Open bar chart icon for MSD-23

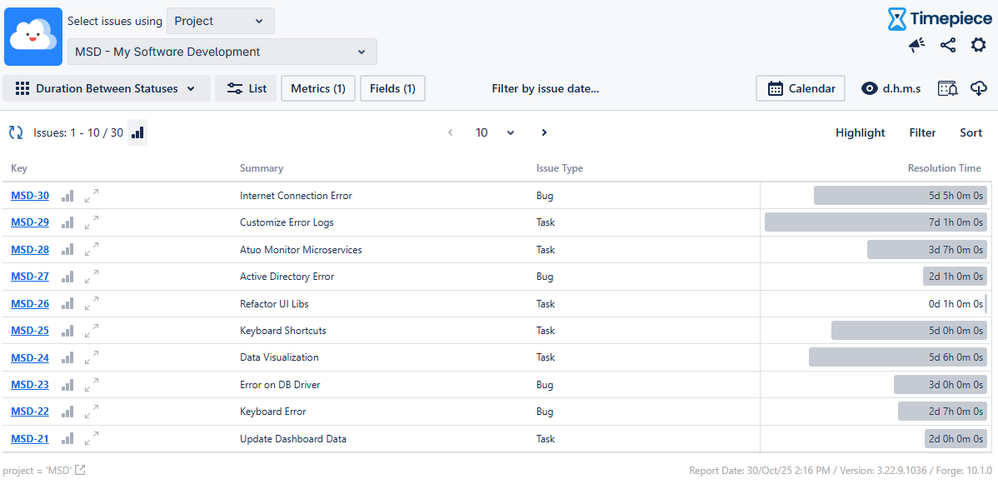point(67,385)
